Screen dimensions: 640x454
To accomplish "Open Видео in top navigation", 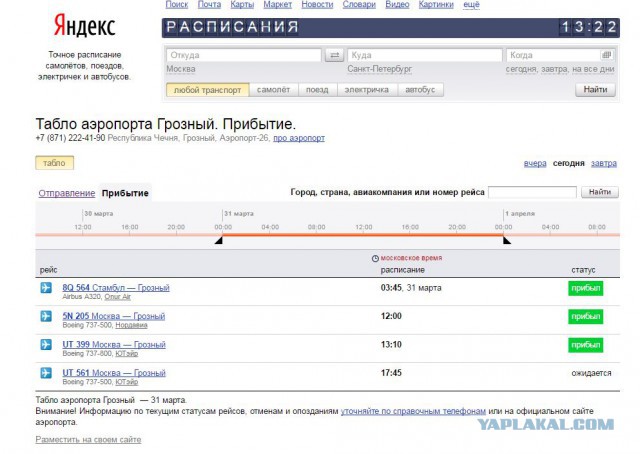I will 397,4.
